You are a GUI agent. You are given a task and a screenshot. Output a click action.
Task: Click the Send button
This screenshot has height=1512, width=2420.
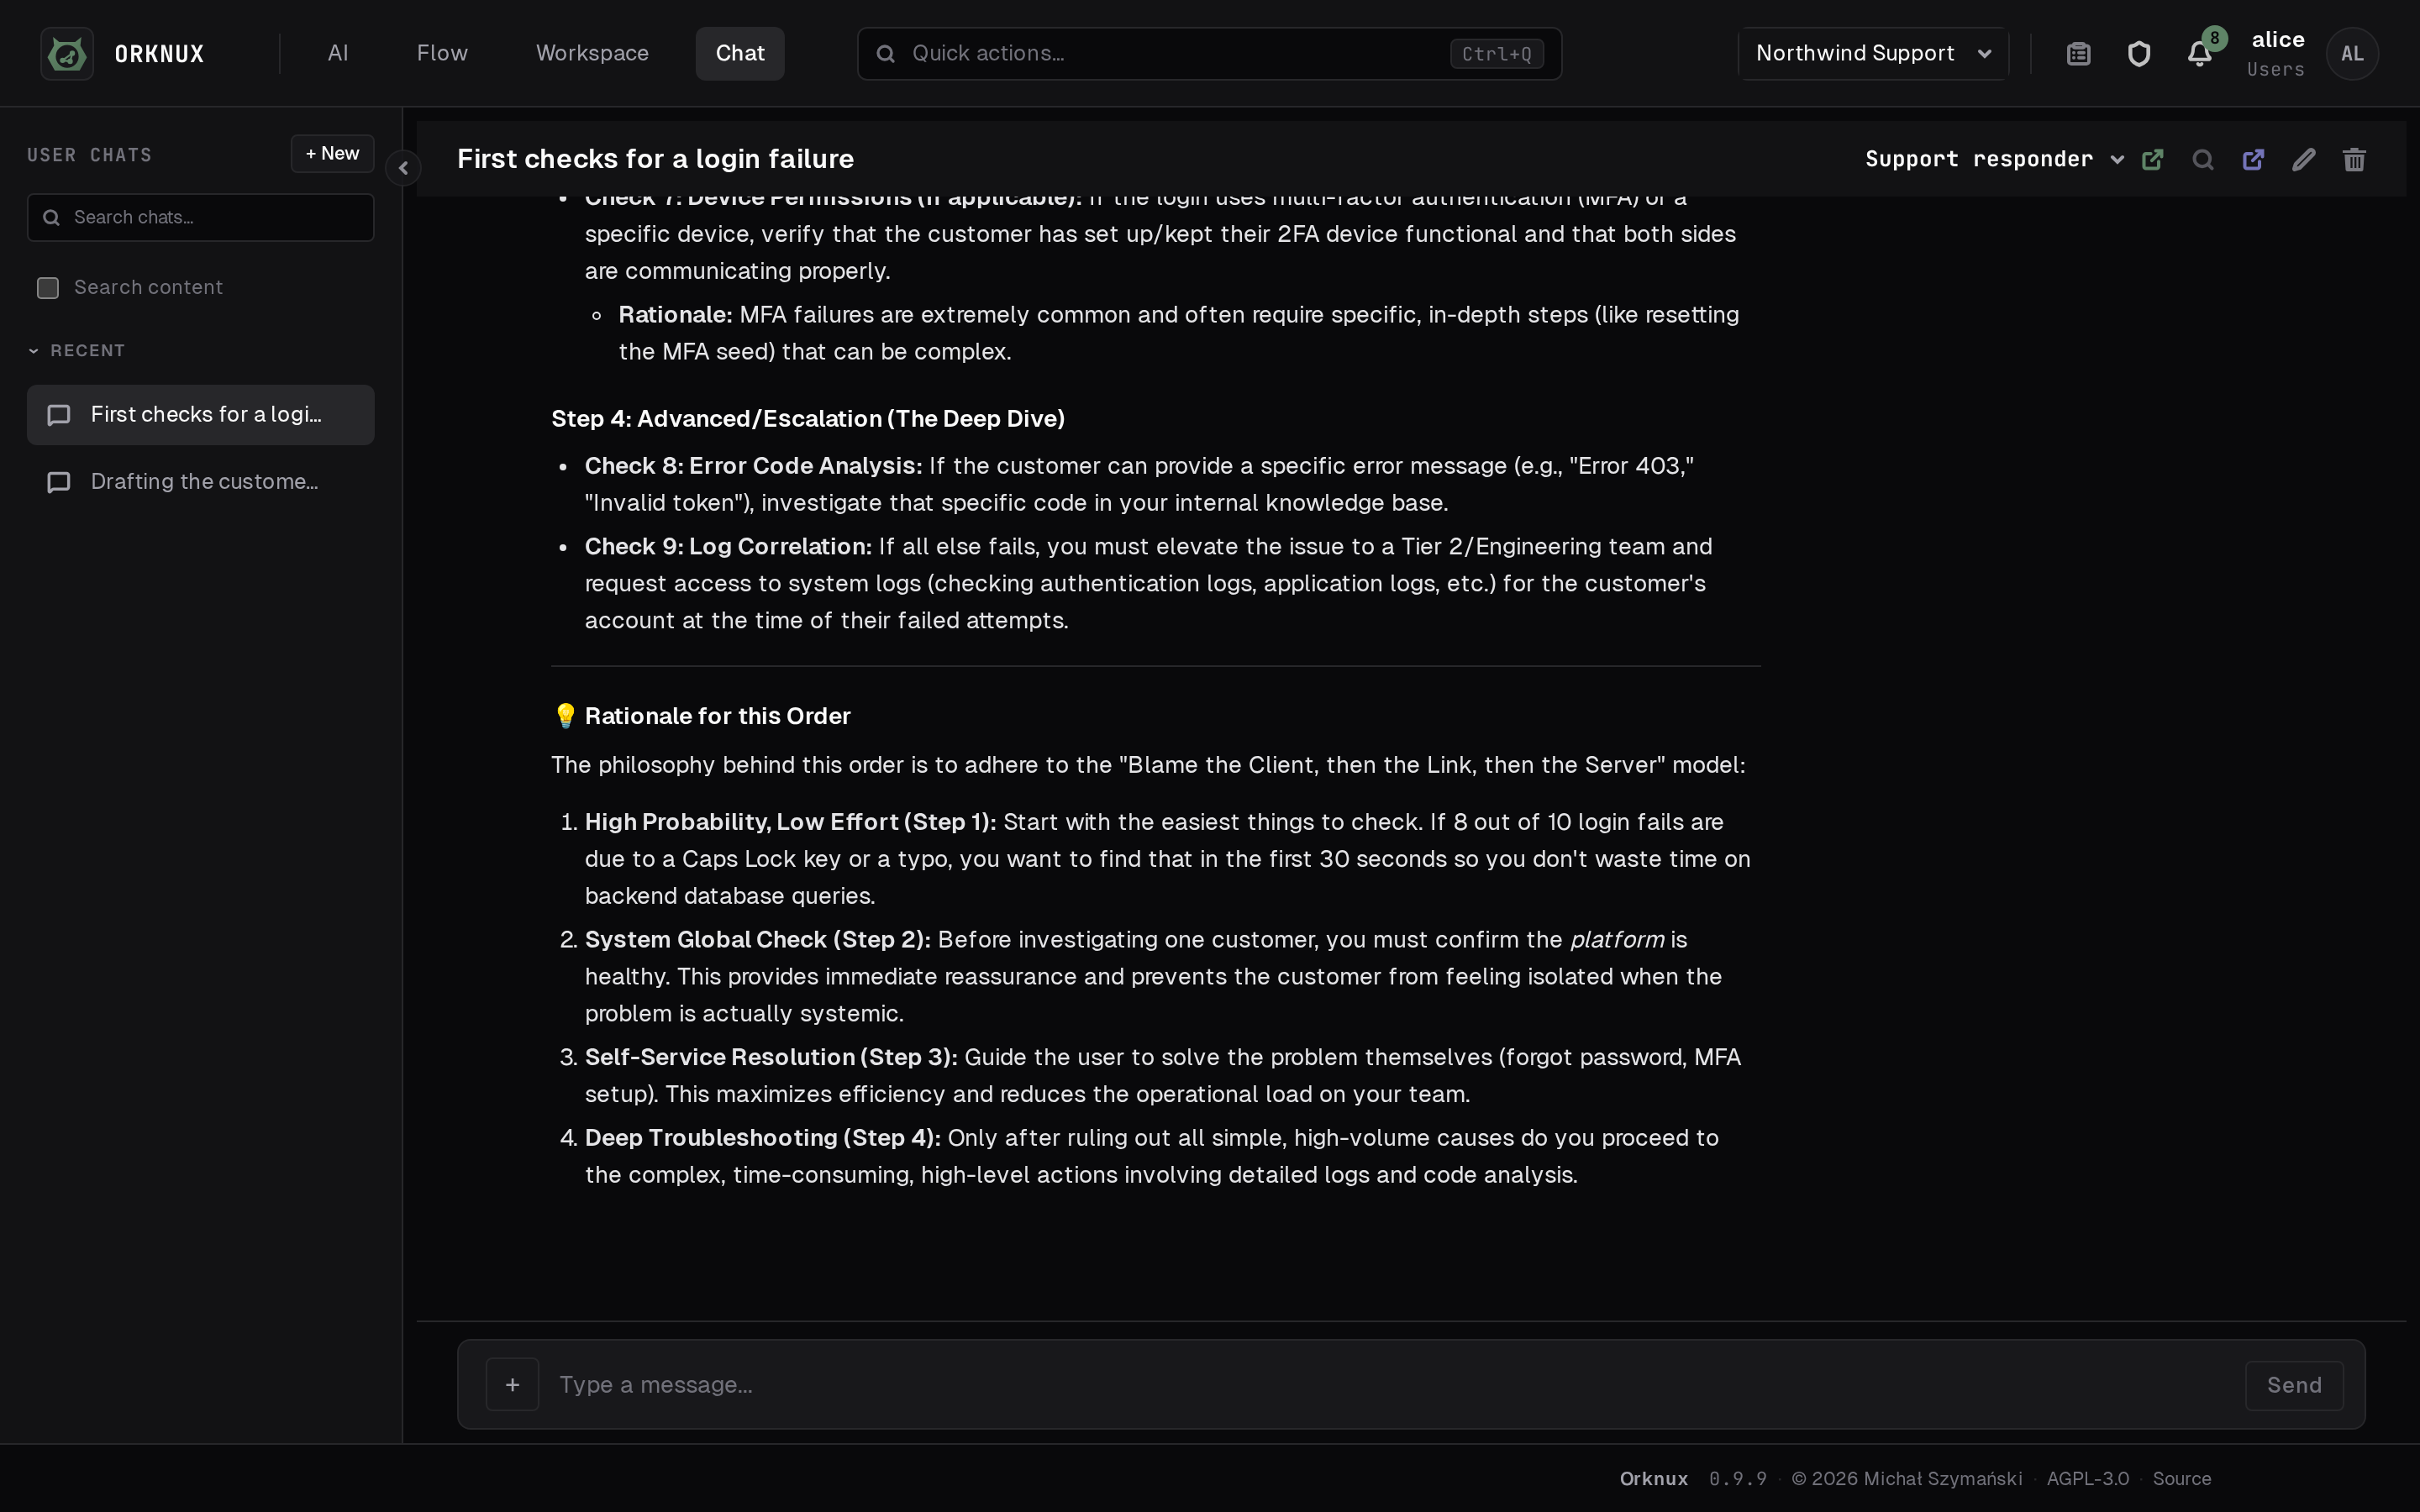coord(2294,1385)
